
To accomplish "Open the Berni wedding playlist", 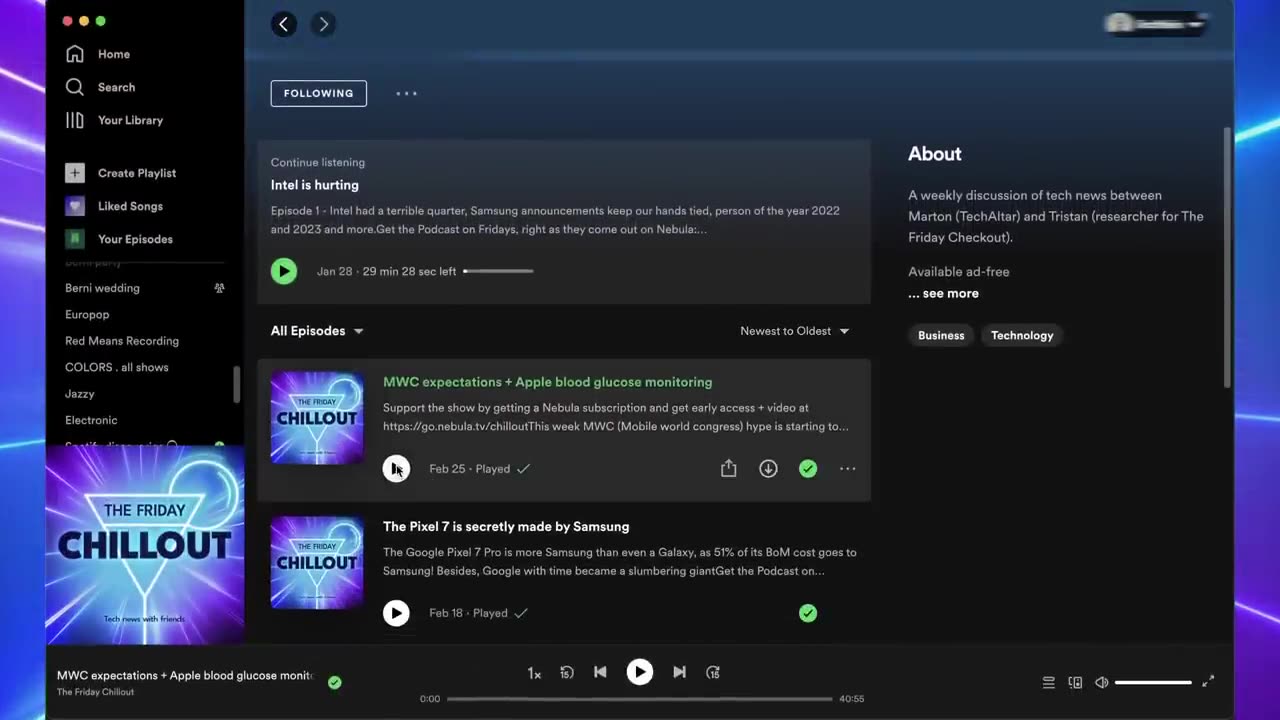I will pyautogui.click(x=102, y=288).
